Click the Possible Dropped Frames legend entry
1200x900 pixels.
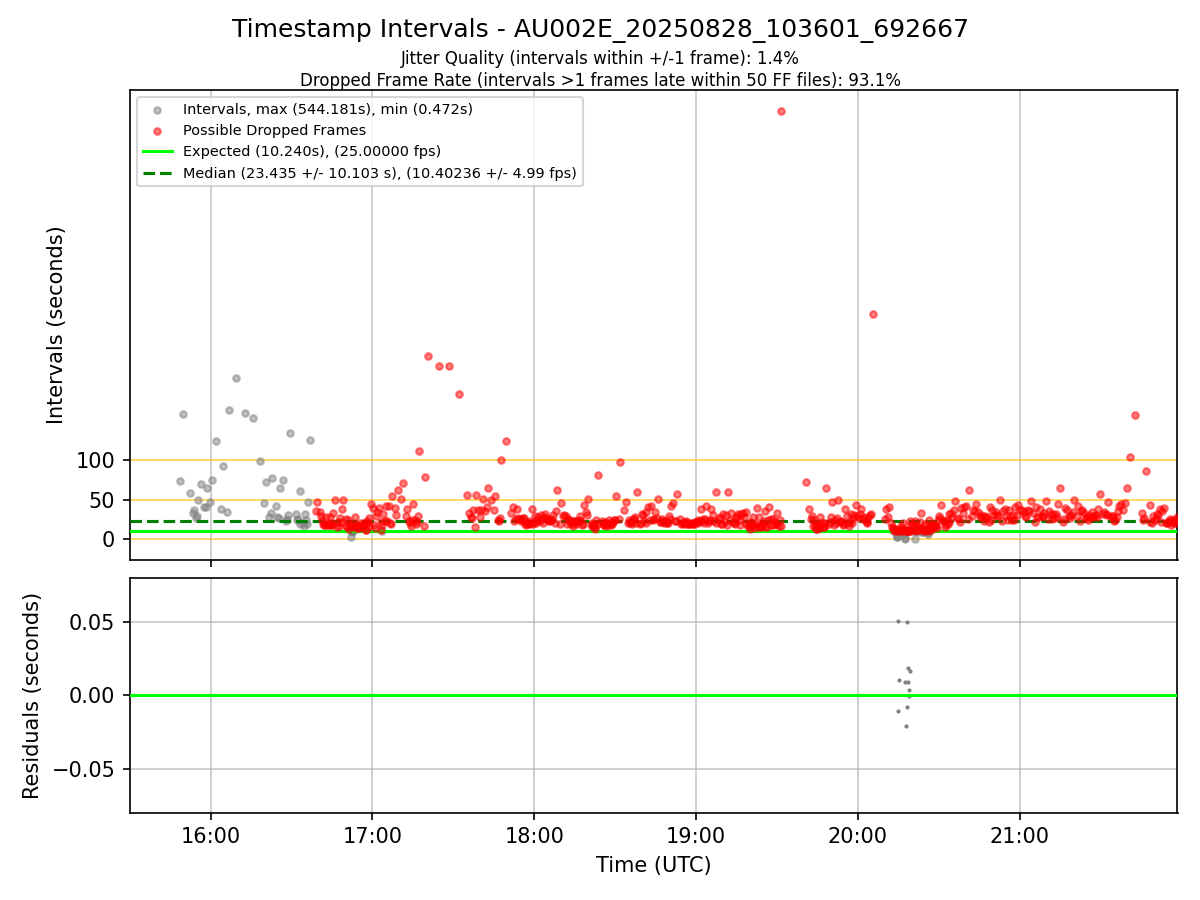pyautogui.click(x=274, y=130)
